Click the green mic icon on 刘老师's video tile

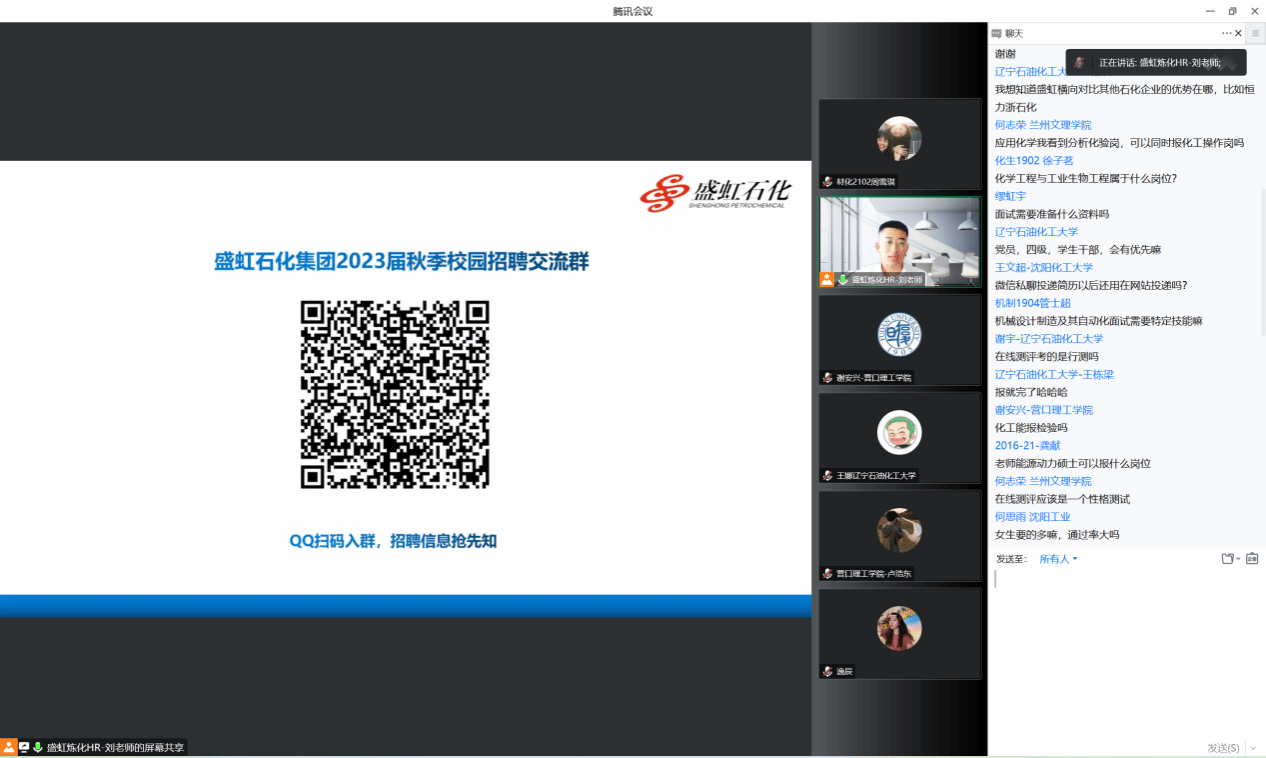(x=843, y=280)
